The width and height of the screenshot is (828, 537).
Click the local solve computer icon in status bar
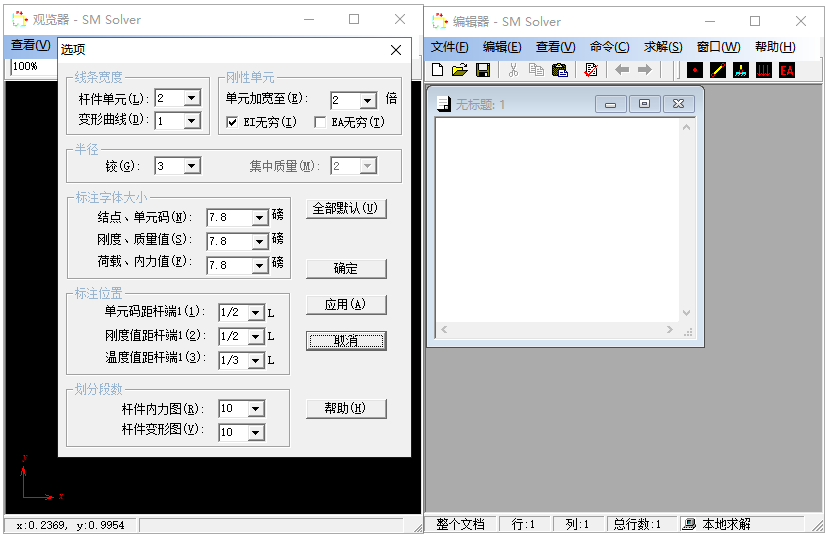(689, 524)
